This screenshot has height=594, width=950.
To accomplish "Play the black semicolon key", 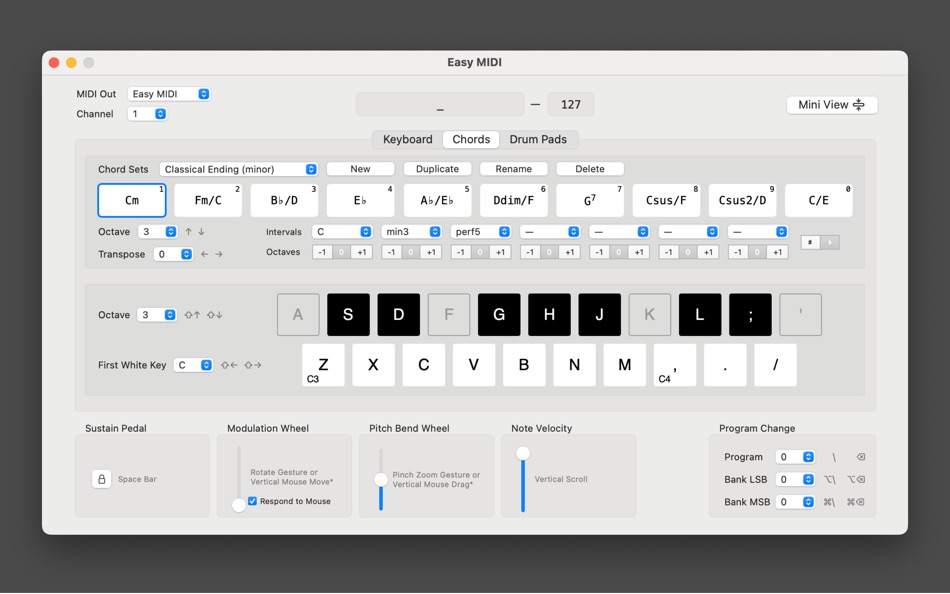I will tap(750, 315).
